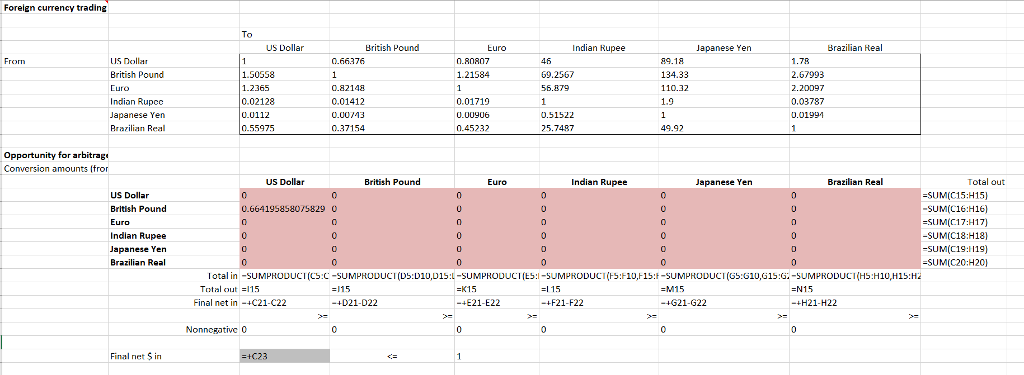Viewport: 1024px width, 375px height.
Task: Select the cell with value 49.92
Action: [724, 128]
